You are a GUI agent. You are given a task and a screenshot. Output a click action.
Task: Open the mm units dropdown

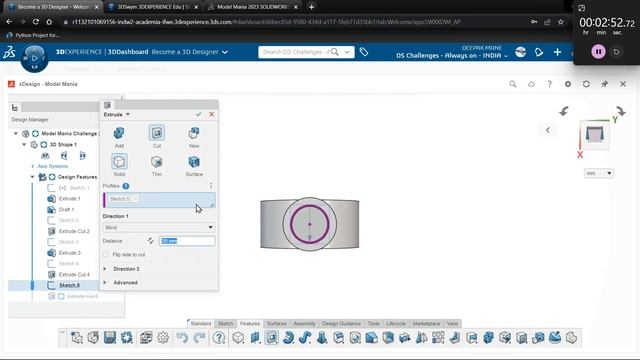click(x=599, y=173)
